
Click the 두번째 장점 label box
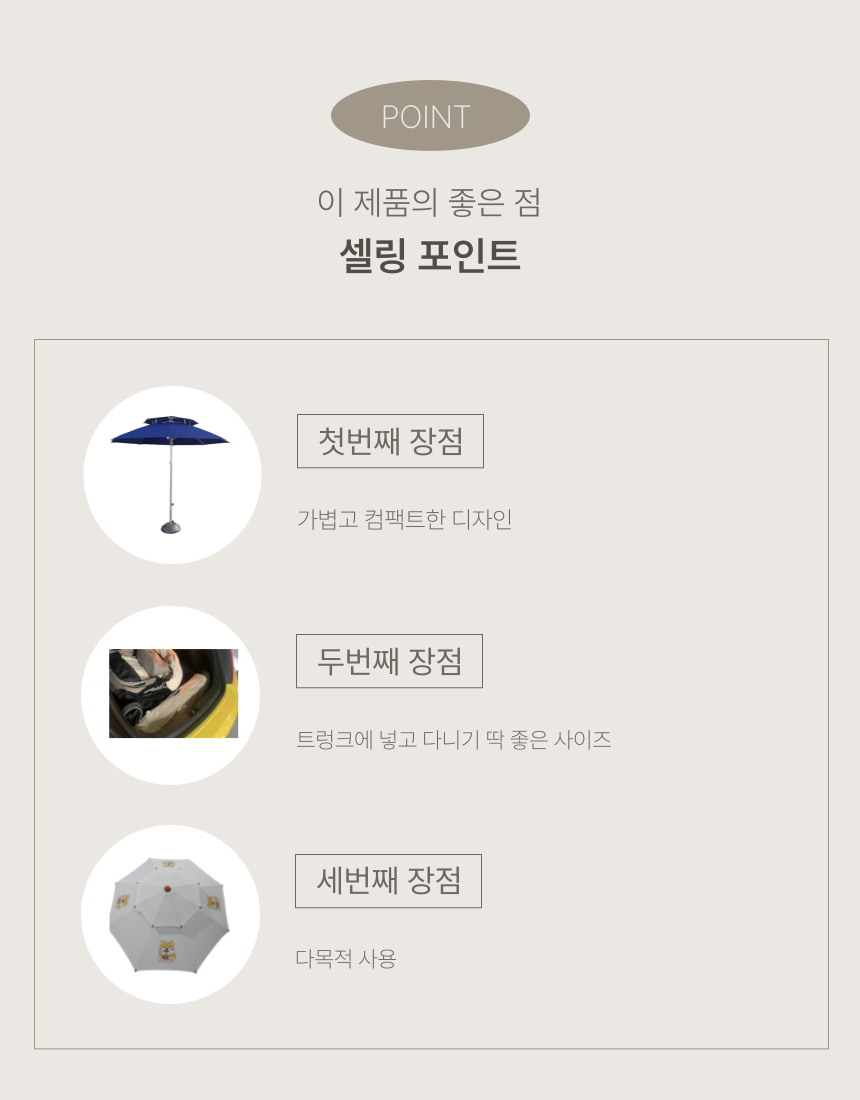click(x=389, y=661)
